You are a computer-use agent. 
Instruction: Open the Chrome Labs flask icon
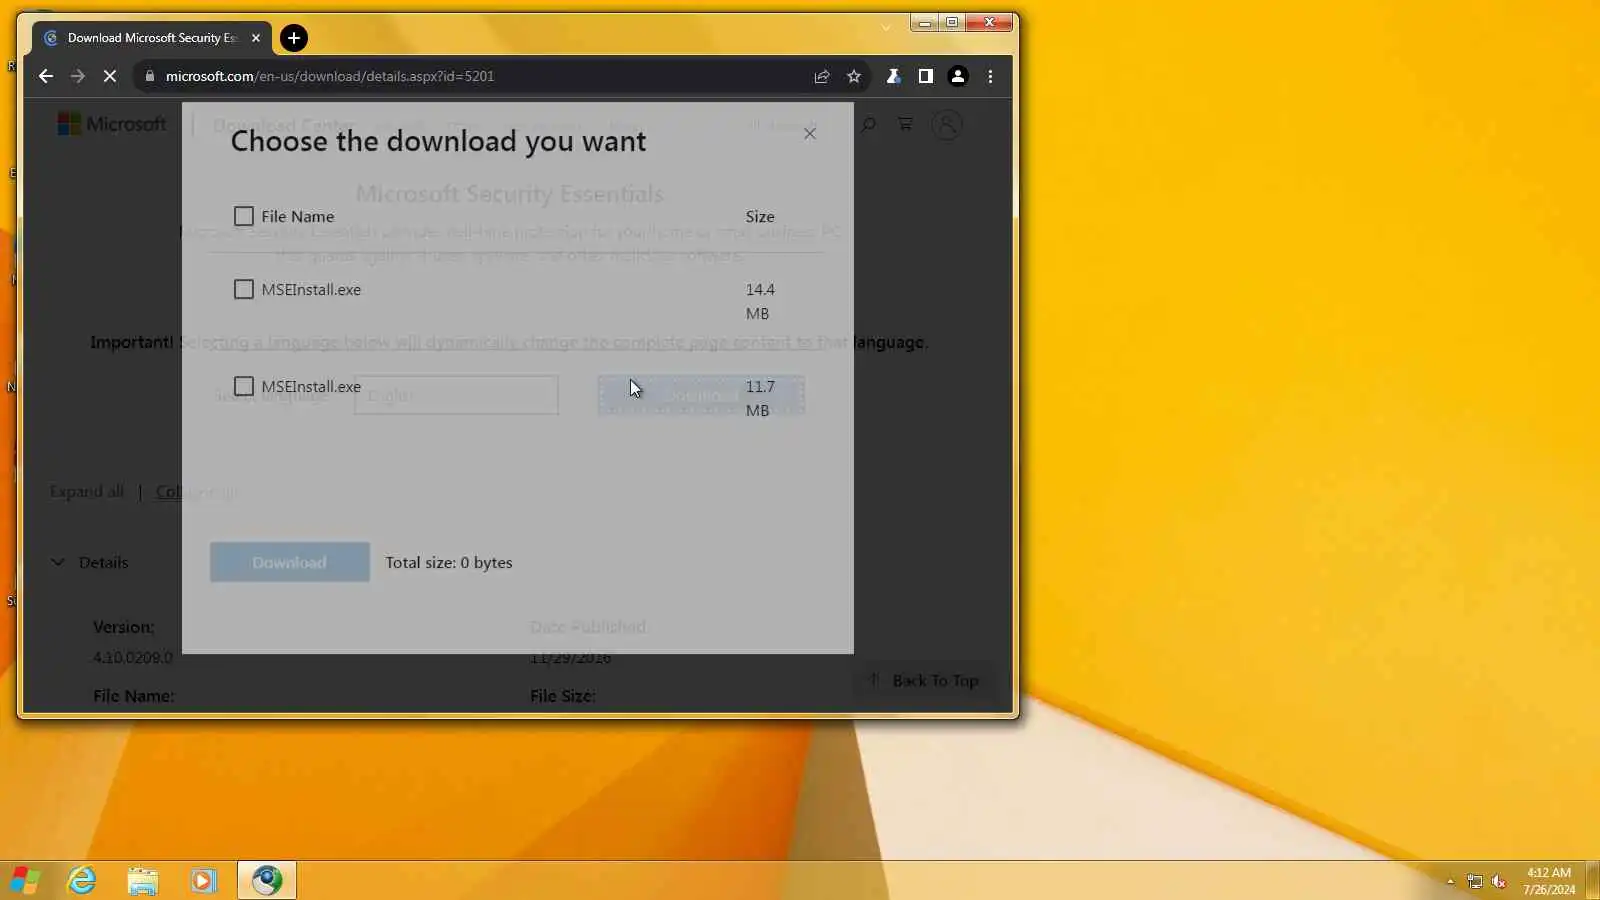[x=893, y=76]
